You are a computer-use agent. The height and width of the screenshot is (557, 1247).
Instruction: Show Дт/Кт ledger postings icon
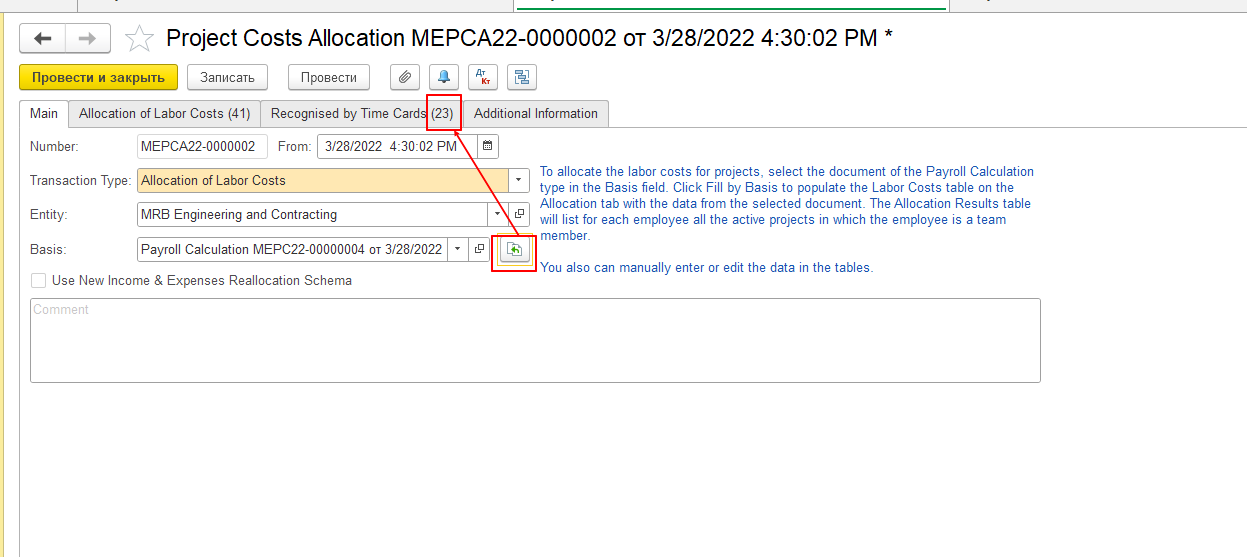point(483,77)
